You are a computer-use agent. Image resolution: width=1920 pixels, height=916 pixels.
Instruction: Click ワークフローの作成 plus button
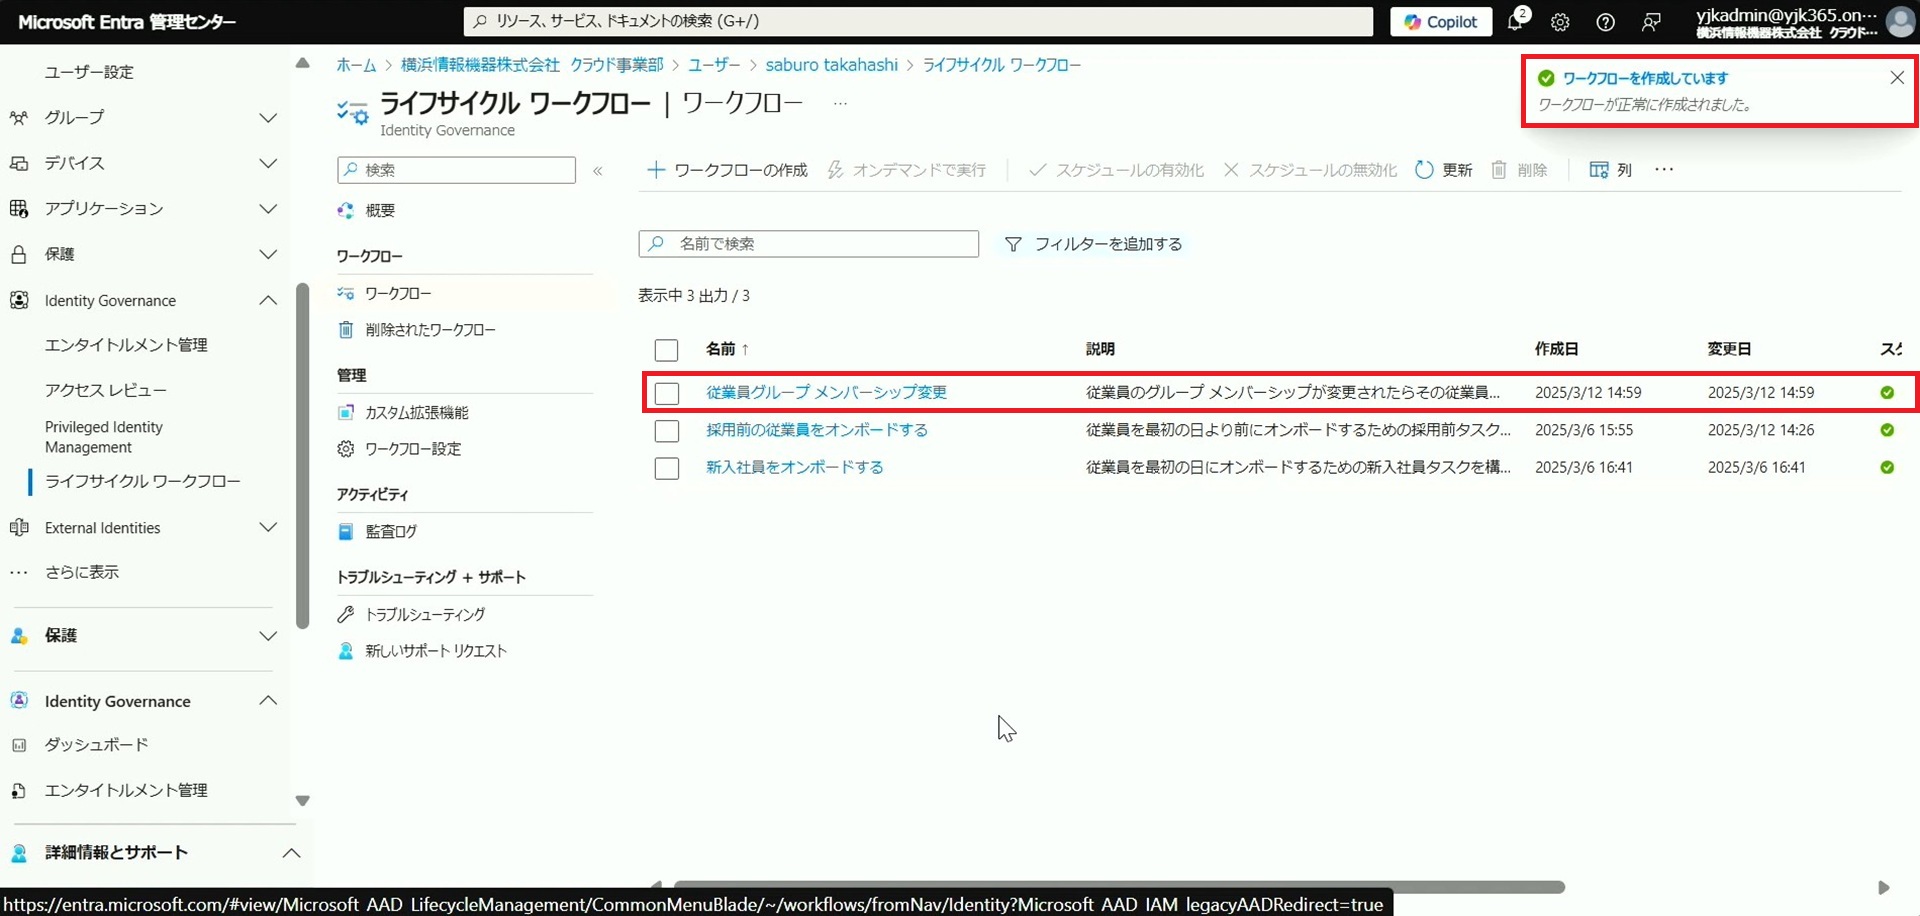pos(727,170)
